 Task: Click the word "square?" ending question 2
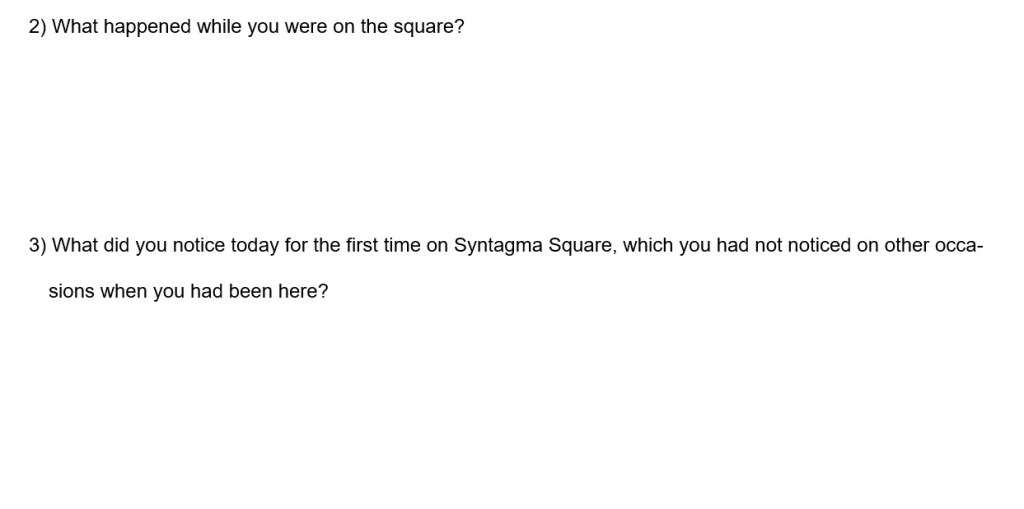click(431, 27)
